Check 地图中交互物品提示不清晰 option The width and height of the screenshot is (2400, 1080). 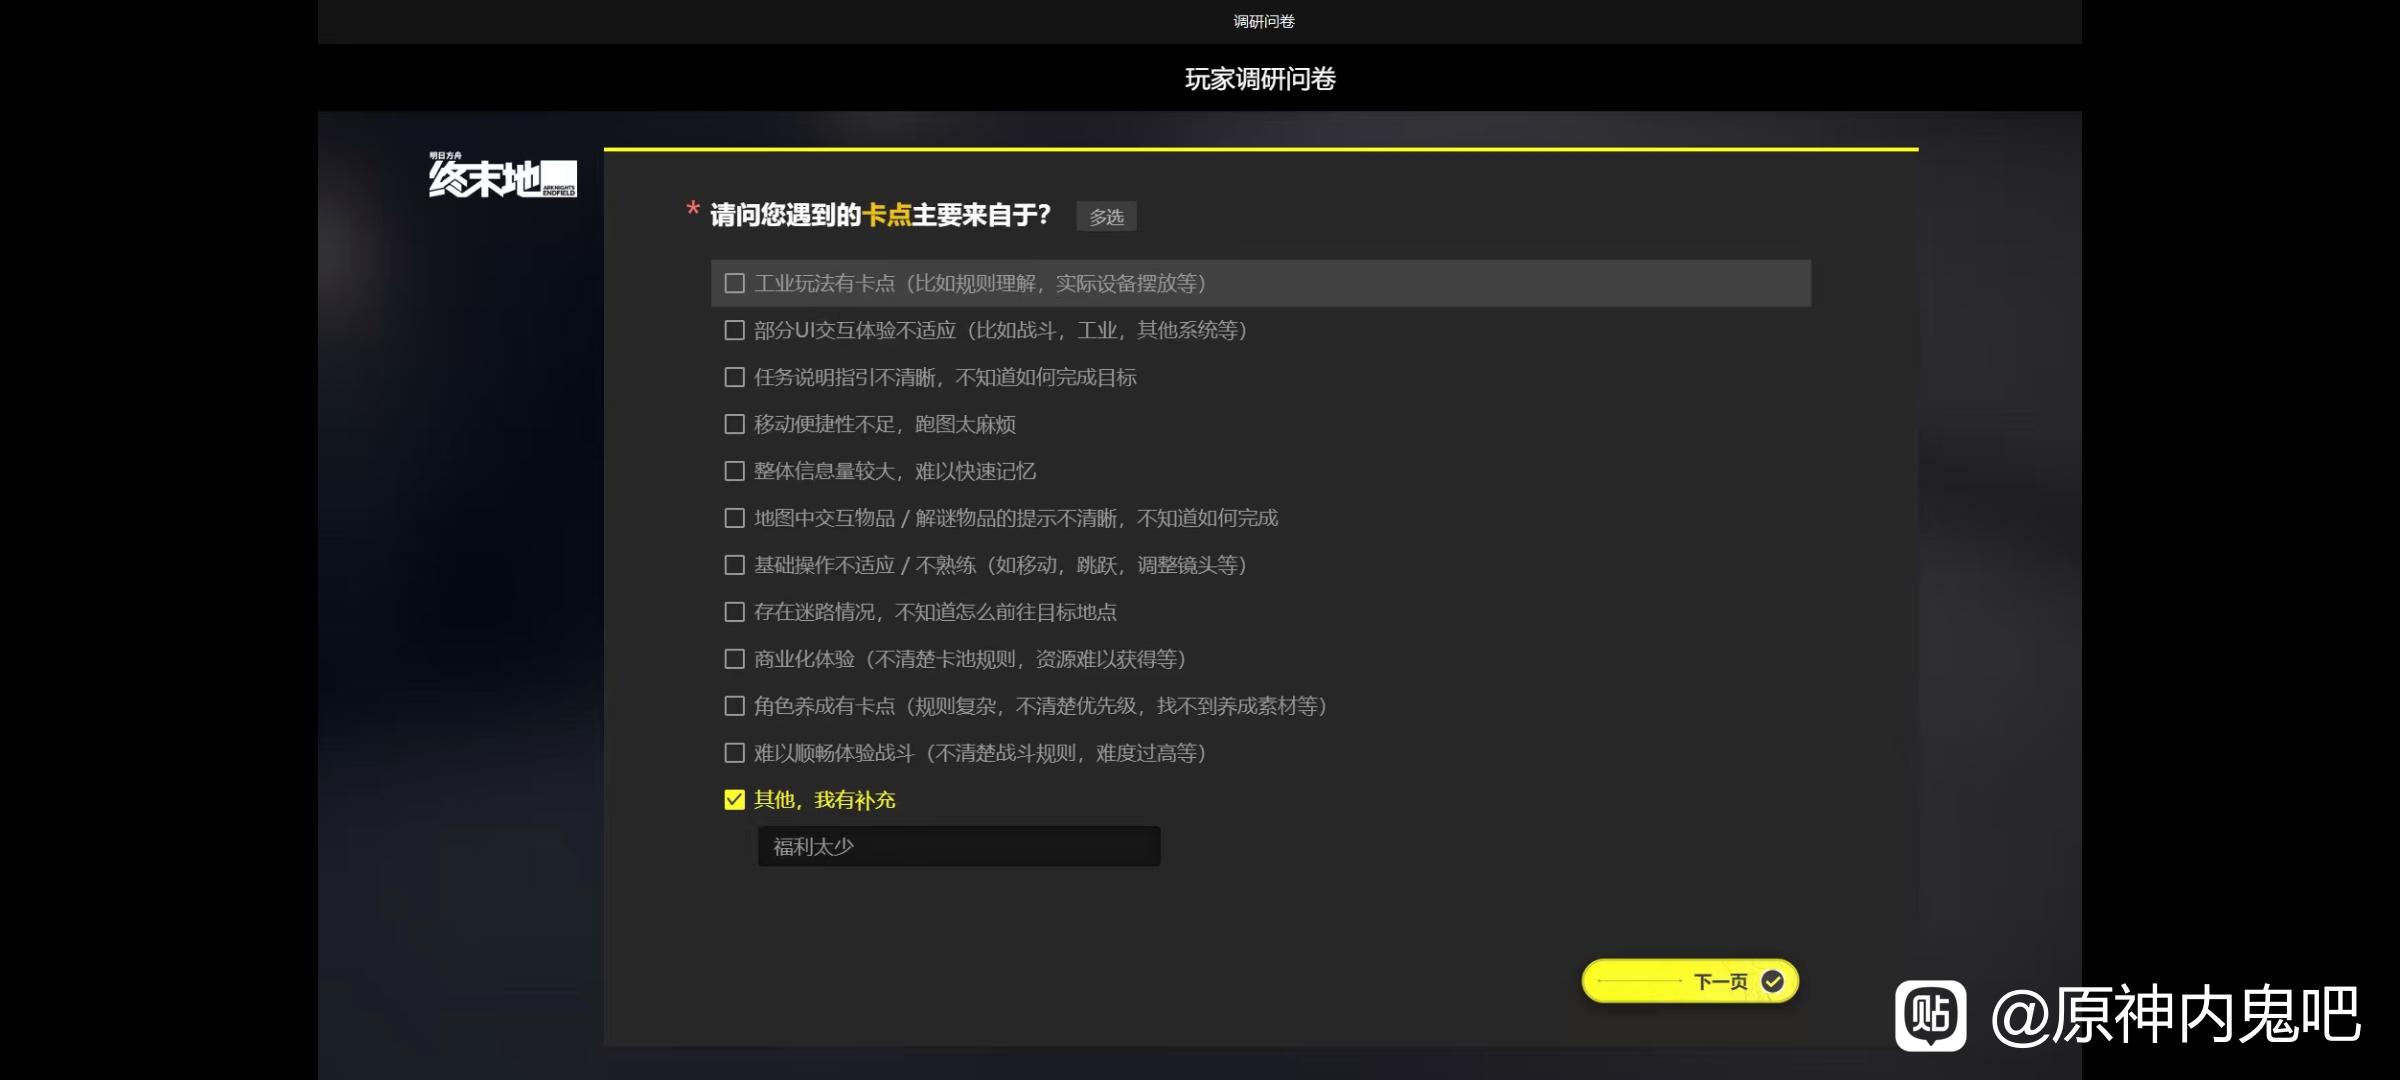[735, 518]
